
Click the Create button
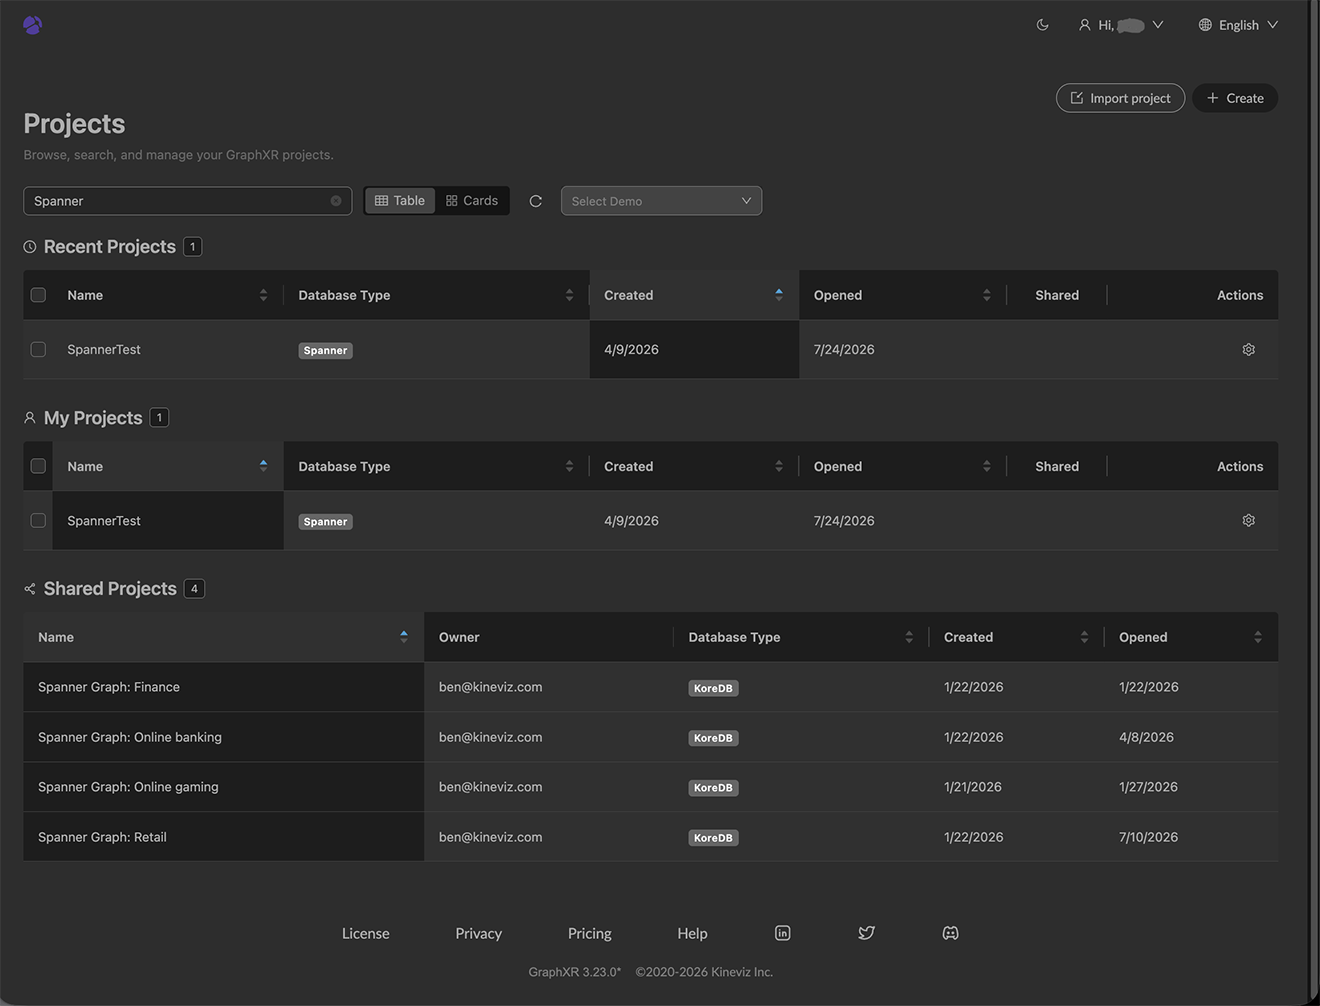pos(1235,98)
